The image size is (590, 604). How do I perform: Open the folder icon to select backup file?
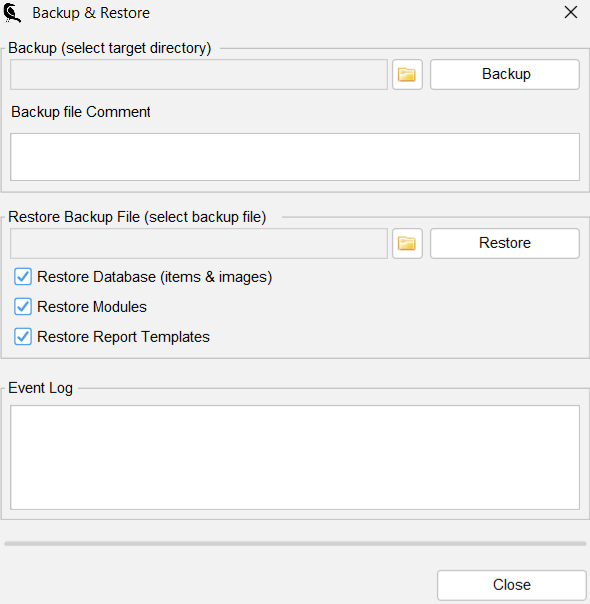tap(407, 243)
